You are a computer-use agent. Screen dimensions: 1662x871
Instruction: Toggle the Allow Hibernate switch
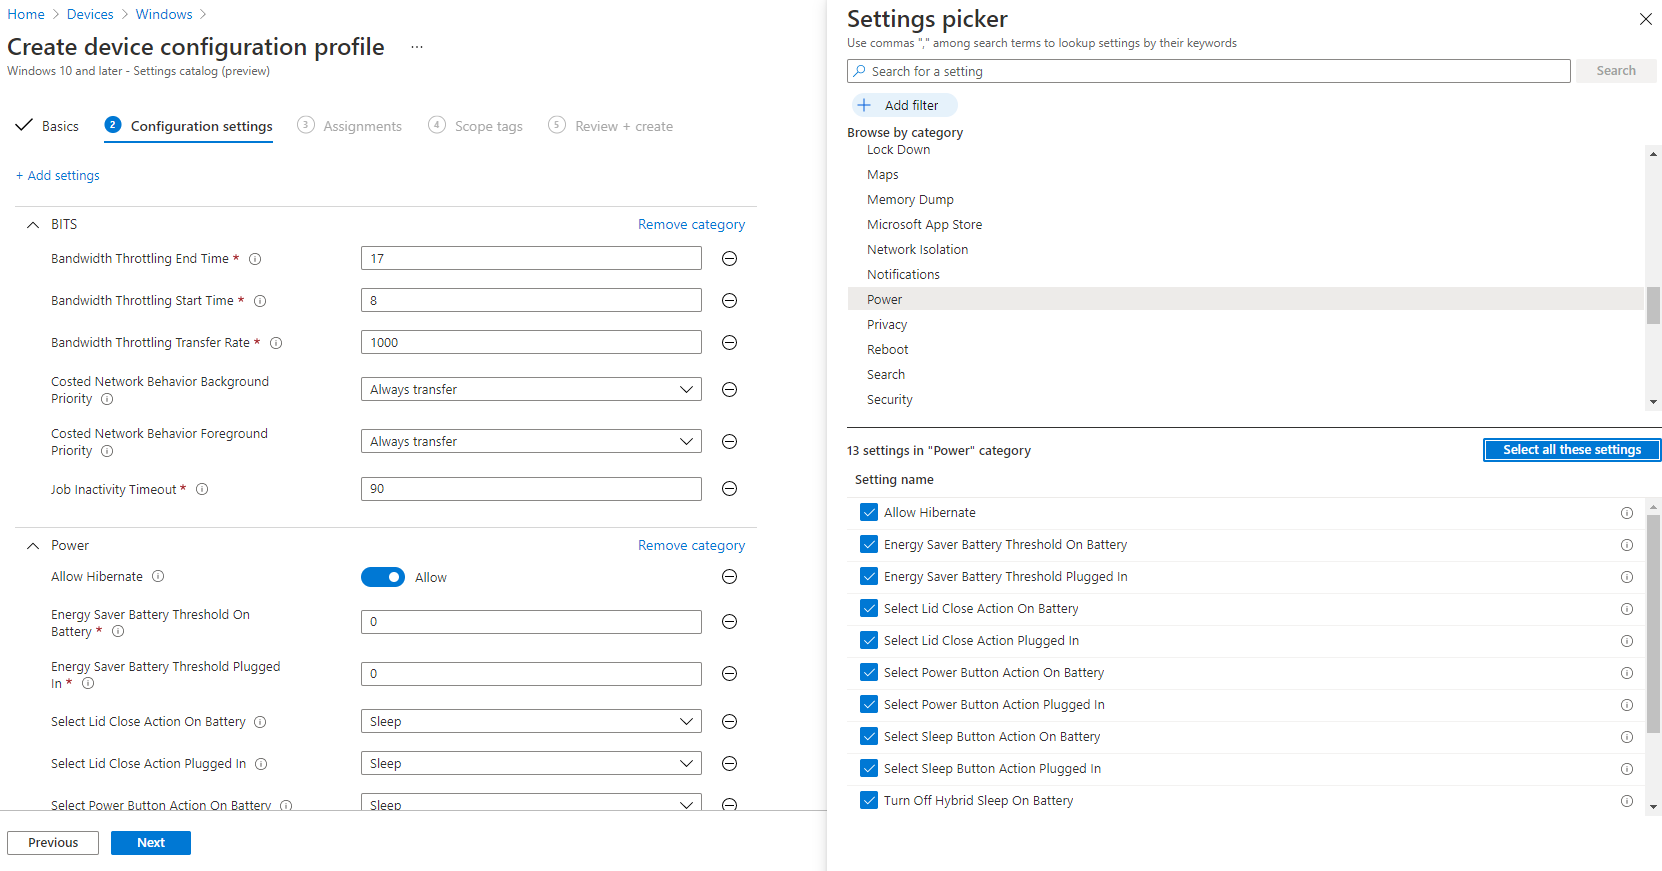pos(383,577)
